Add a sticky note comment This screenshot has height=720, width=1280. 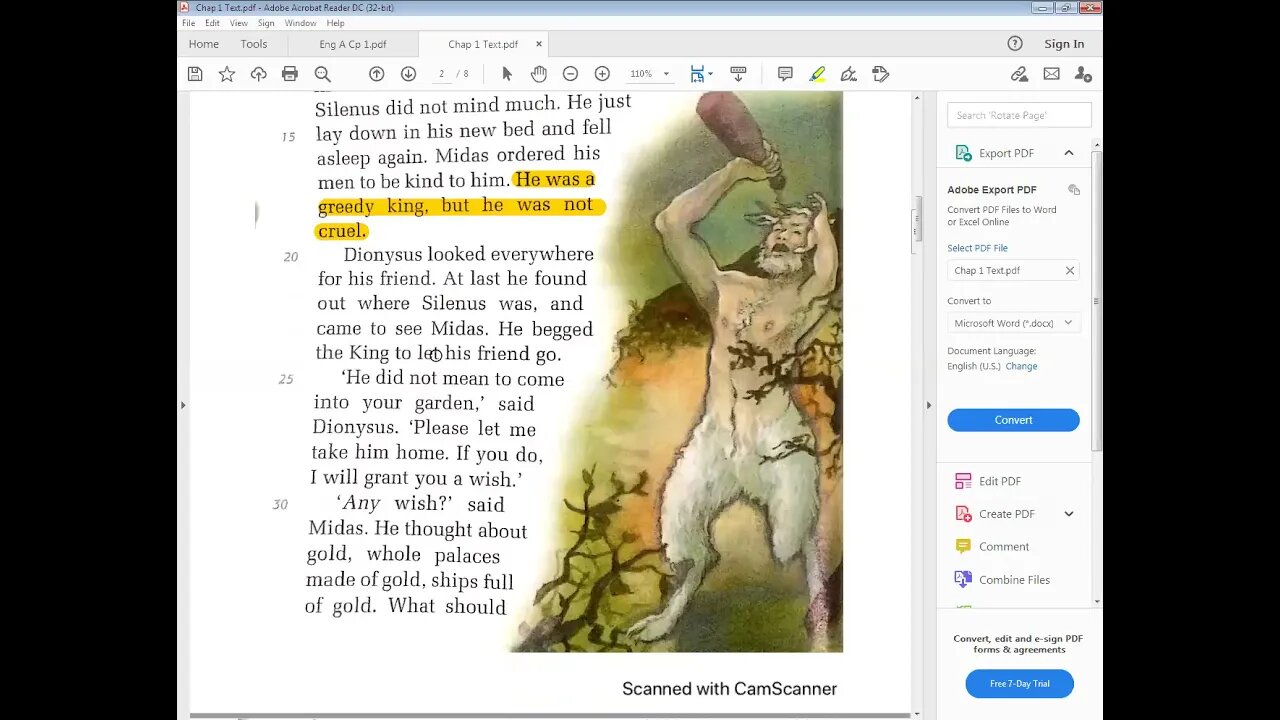coord(785,74)
